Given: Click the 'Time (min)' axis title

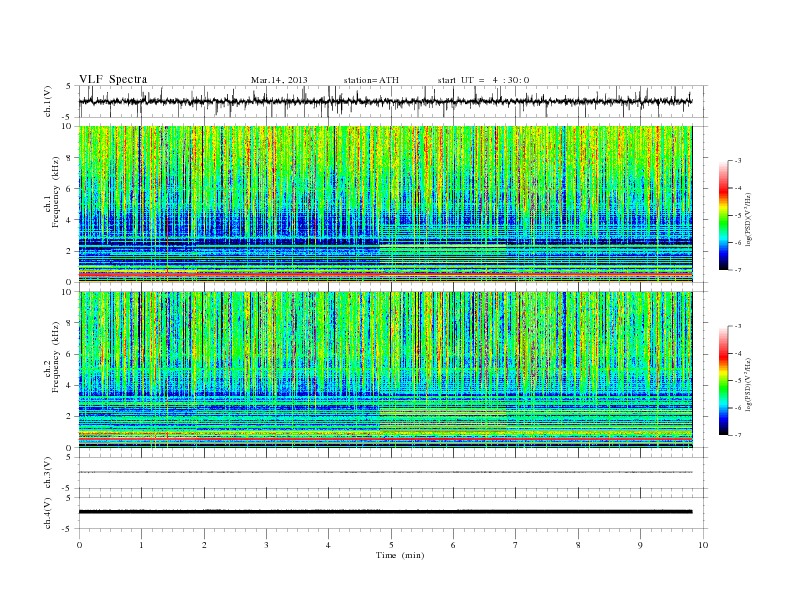Looking at the screenshot, I should [x=400, y=555].
